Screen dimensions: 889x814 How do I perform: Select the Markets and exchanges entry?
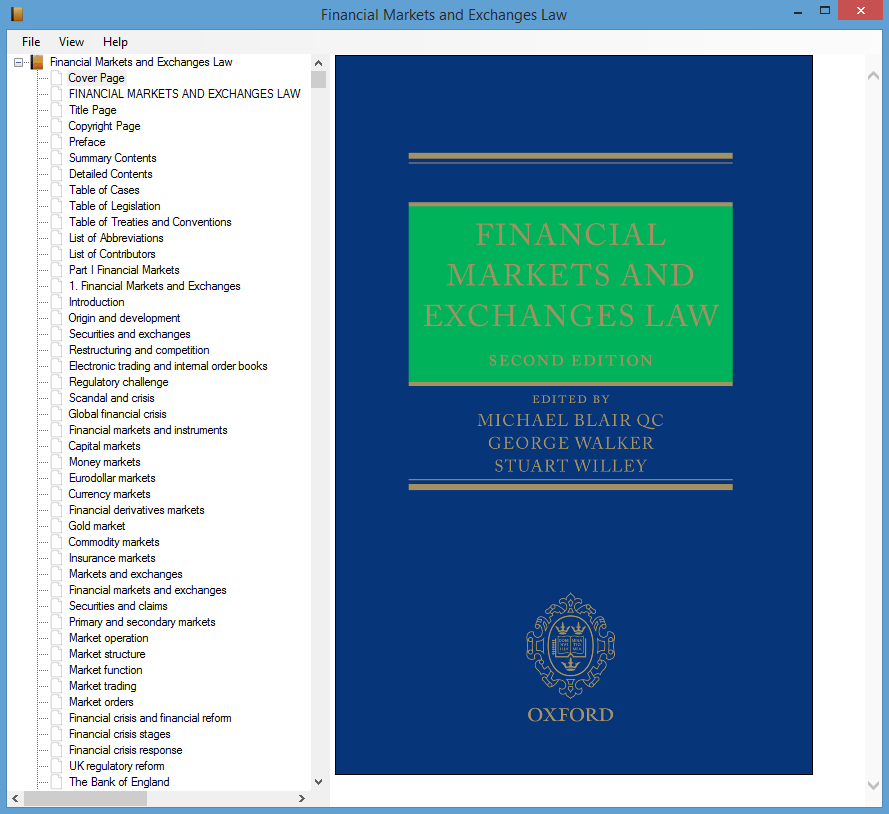(x=125, y=574)
